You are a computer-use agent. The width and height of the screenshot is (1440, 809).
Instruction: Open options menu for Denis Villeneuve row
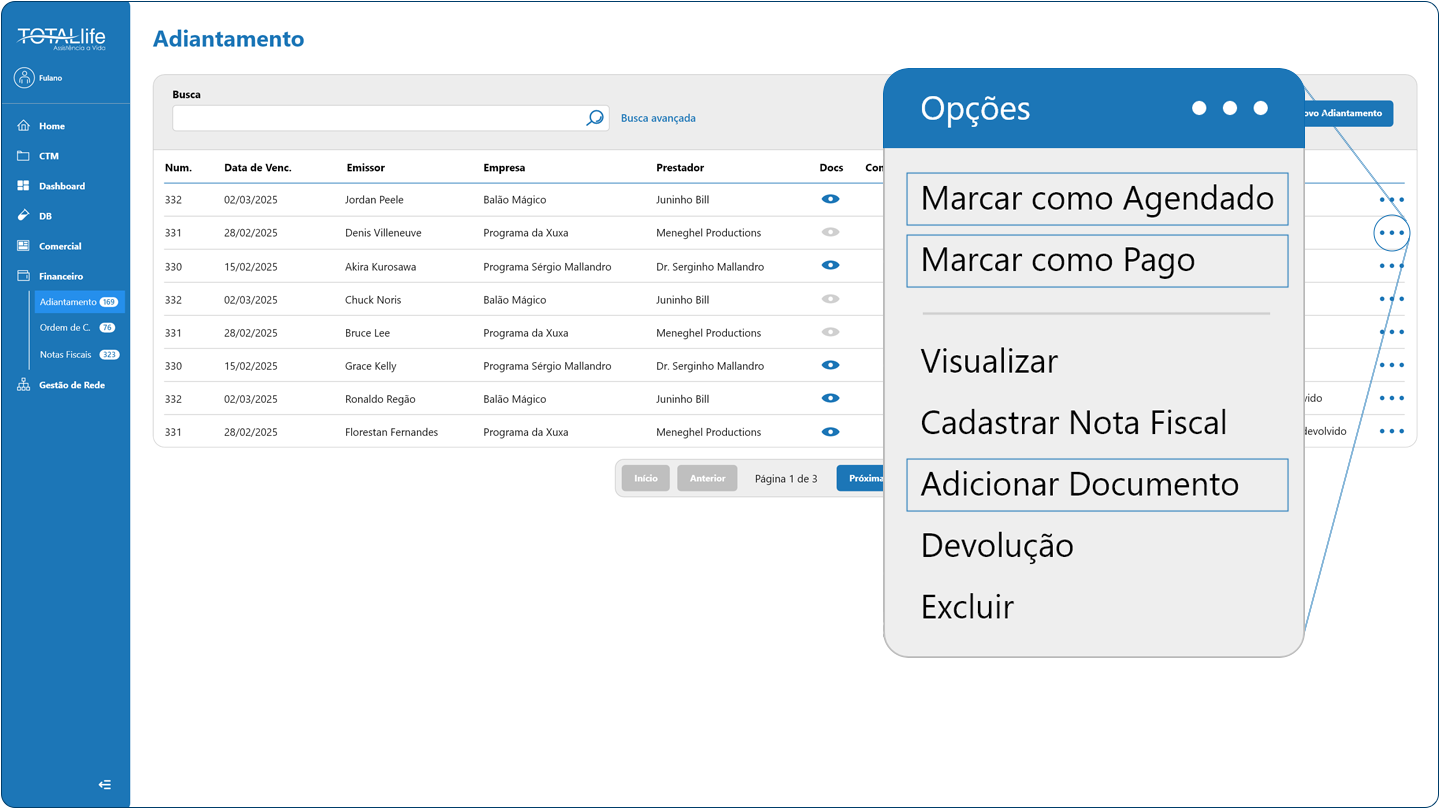[1391, 233]
